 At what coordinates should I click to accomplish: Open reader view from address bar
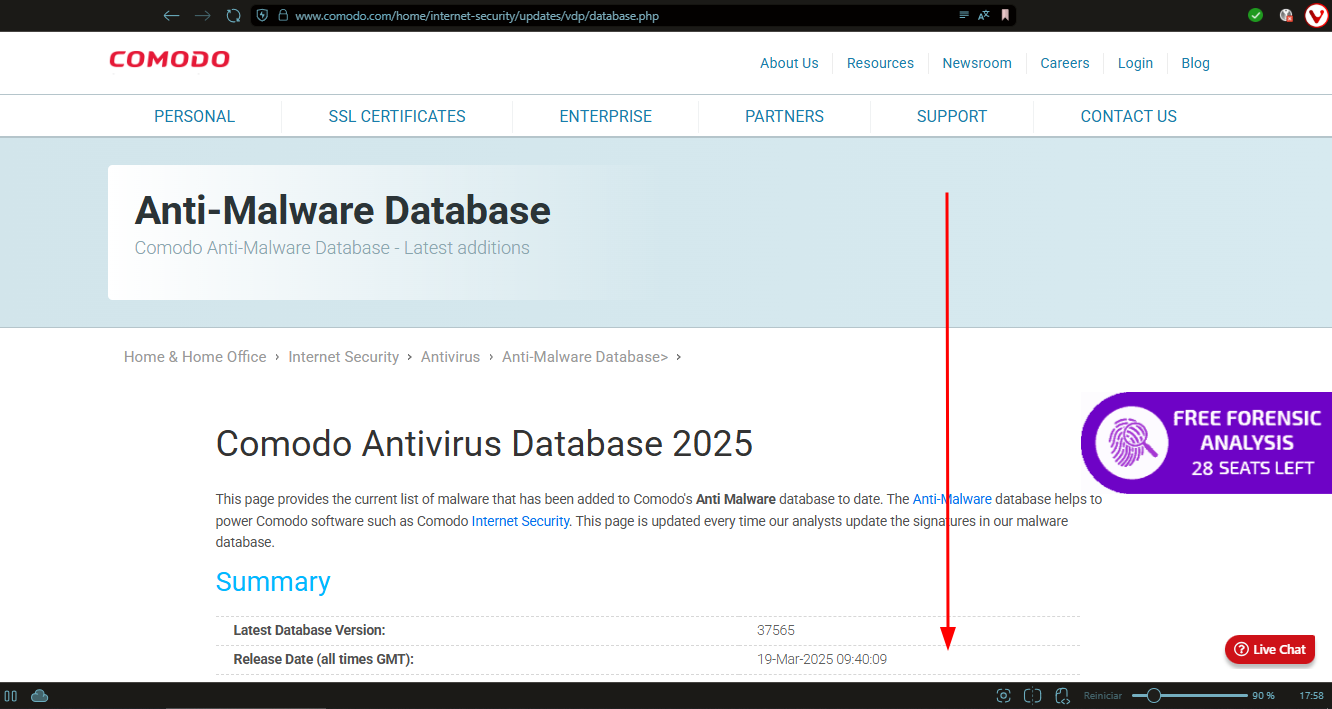[x=964, y=15]
